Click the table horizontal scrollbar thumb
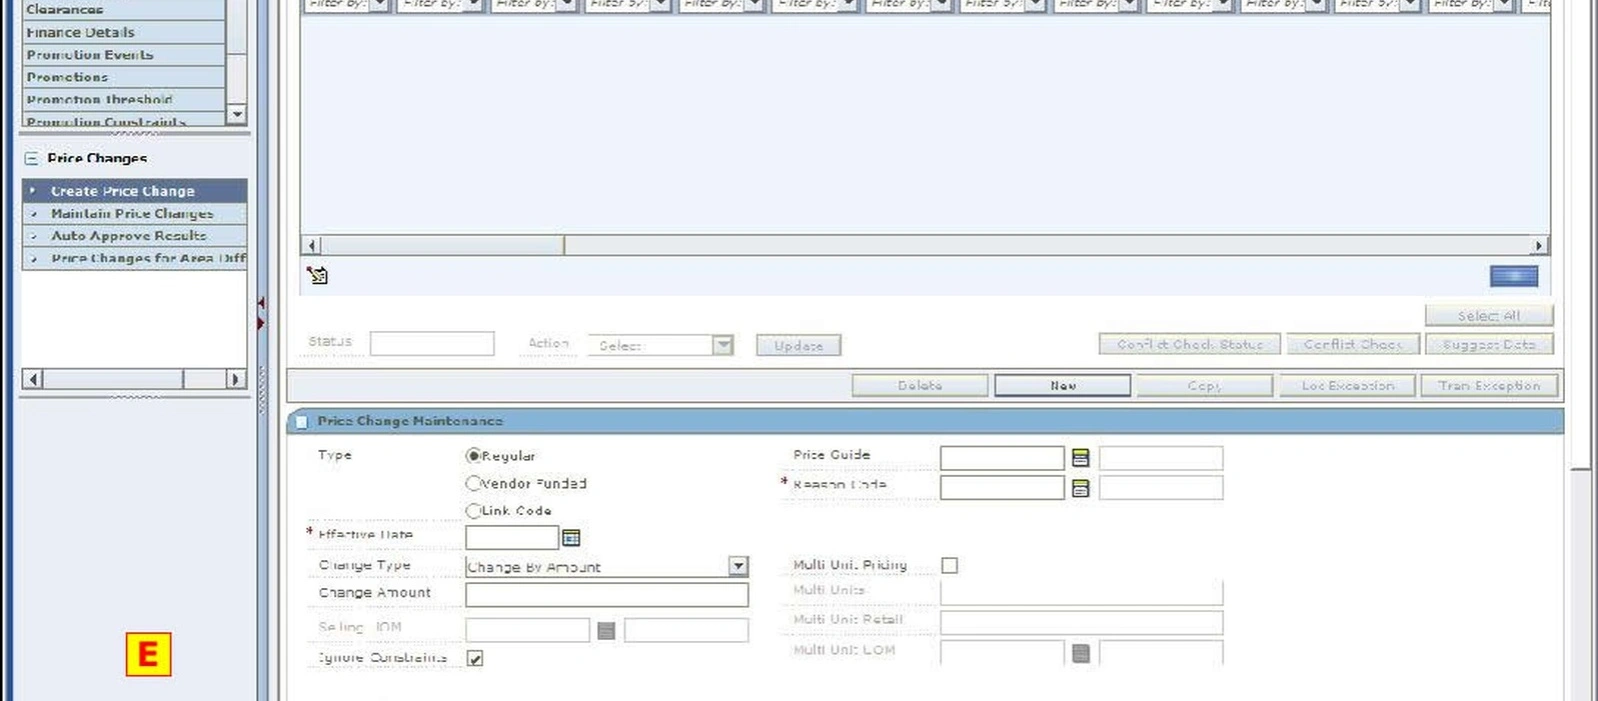1598x701 pixels. (443, 245)
